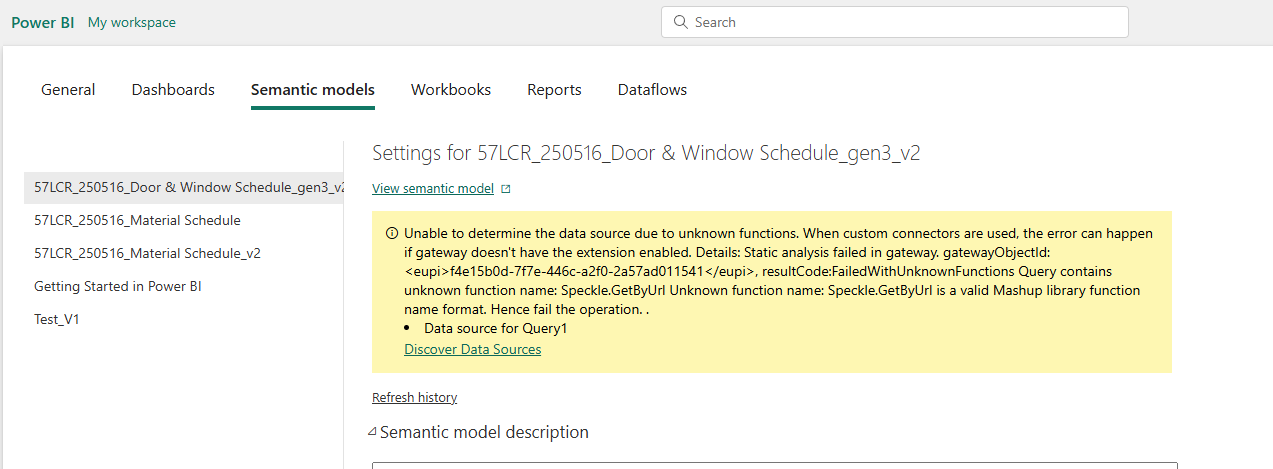Click the Settings for 57LCR_250516 heading
Screen dimensions: 1273x469
pos(646,153)
